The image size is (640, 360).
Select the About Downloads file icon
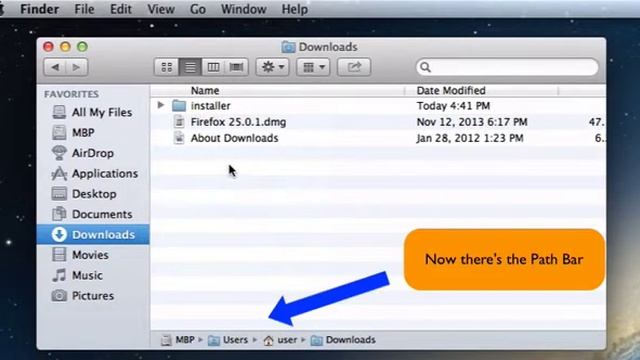click(179, 138)
